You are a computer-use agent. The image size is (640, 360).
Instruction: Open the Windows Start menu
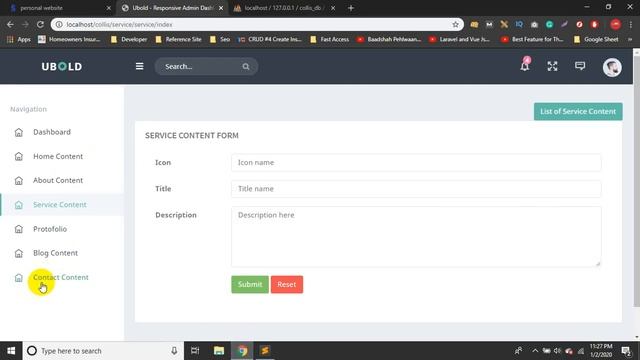coord(11,351)
